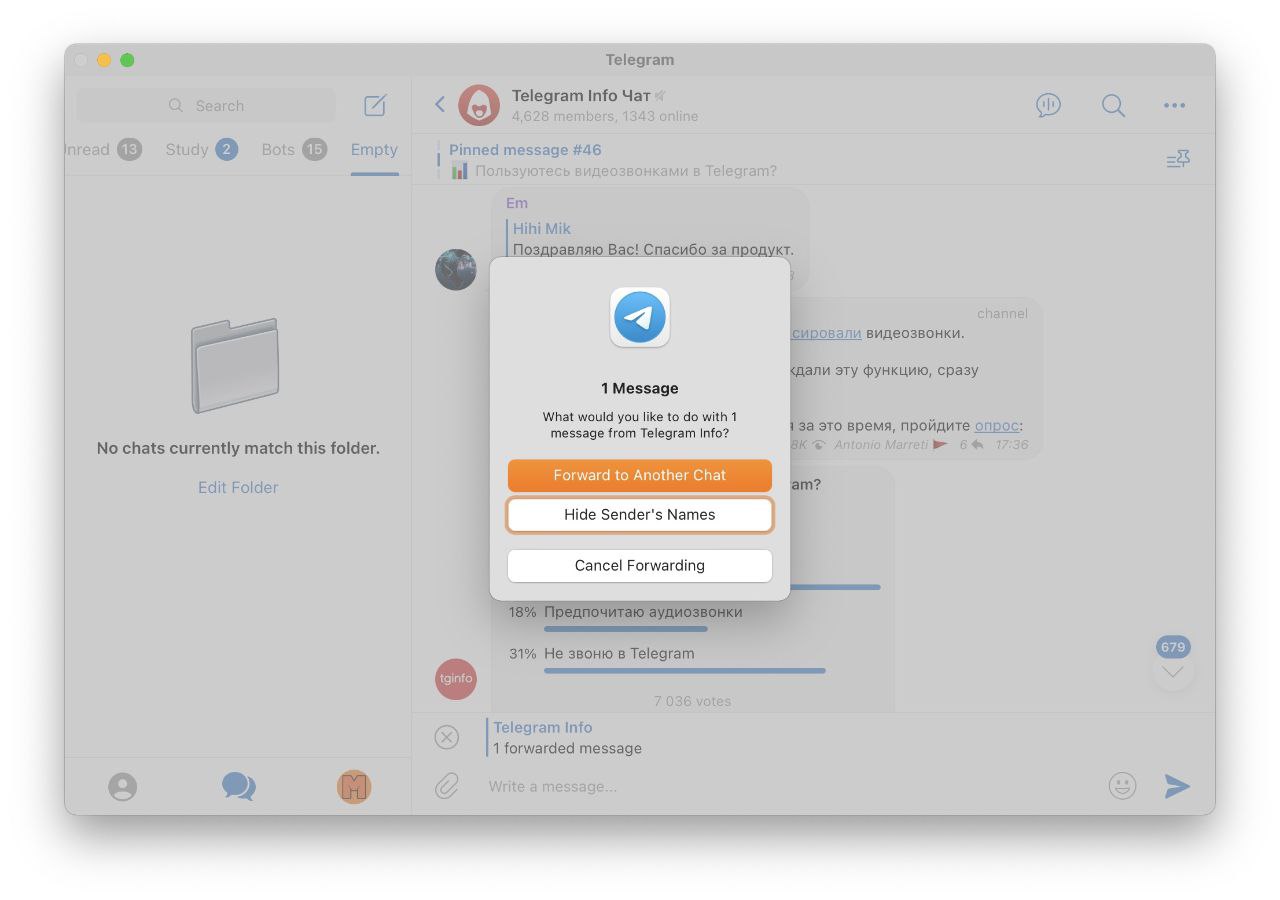Open the three-dots more menu
The height and width of the screenshot is (900, 1280).
(1174, 105)
